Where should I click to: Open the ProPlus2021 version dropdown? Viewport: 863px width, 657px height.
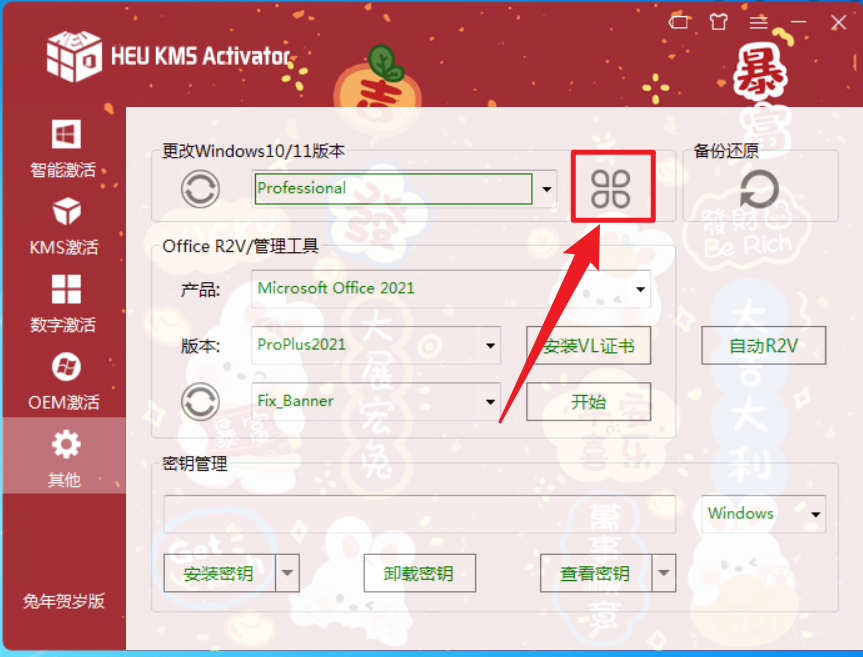(490, 346)
